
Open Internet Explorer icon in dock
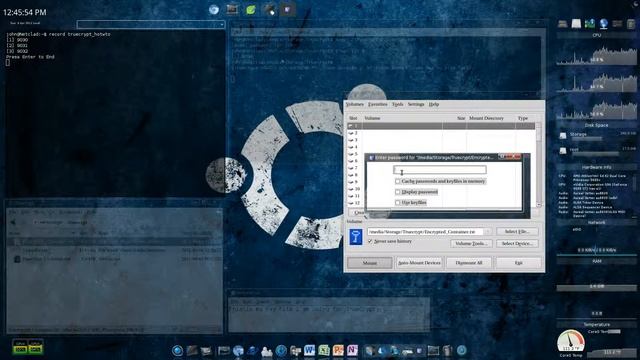[252, 351]
